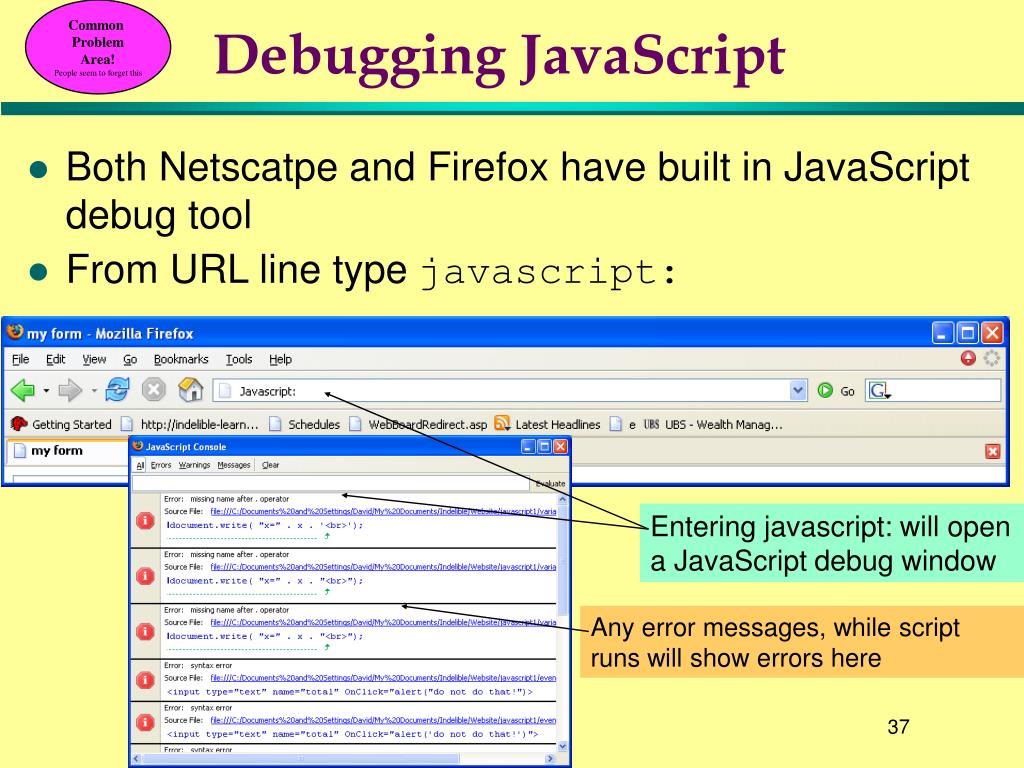Click the 'Debugging JavaScript' slide title
1024x768 pixels.
500,57
